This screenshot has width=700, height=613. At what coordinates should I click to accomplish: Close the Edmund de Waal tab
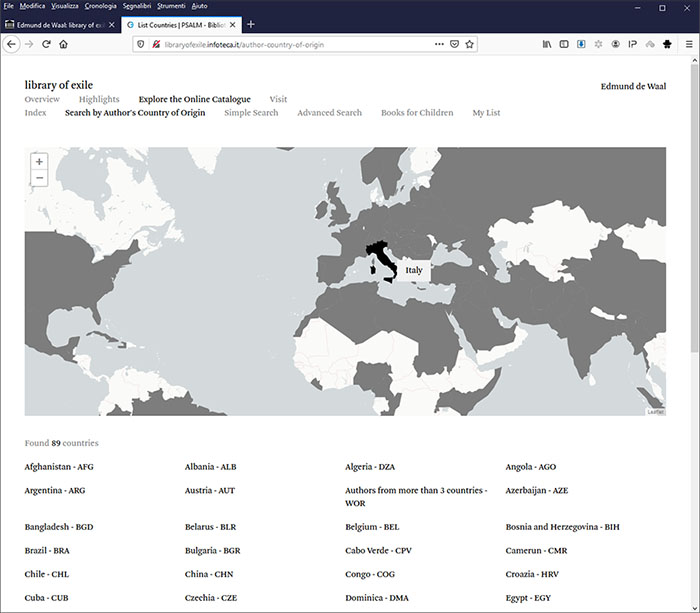tap(112, 25)
